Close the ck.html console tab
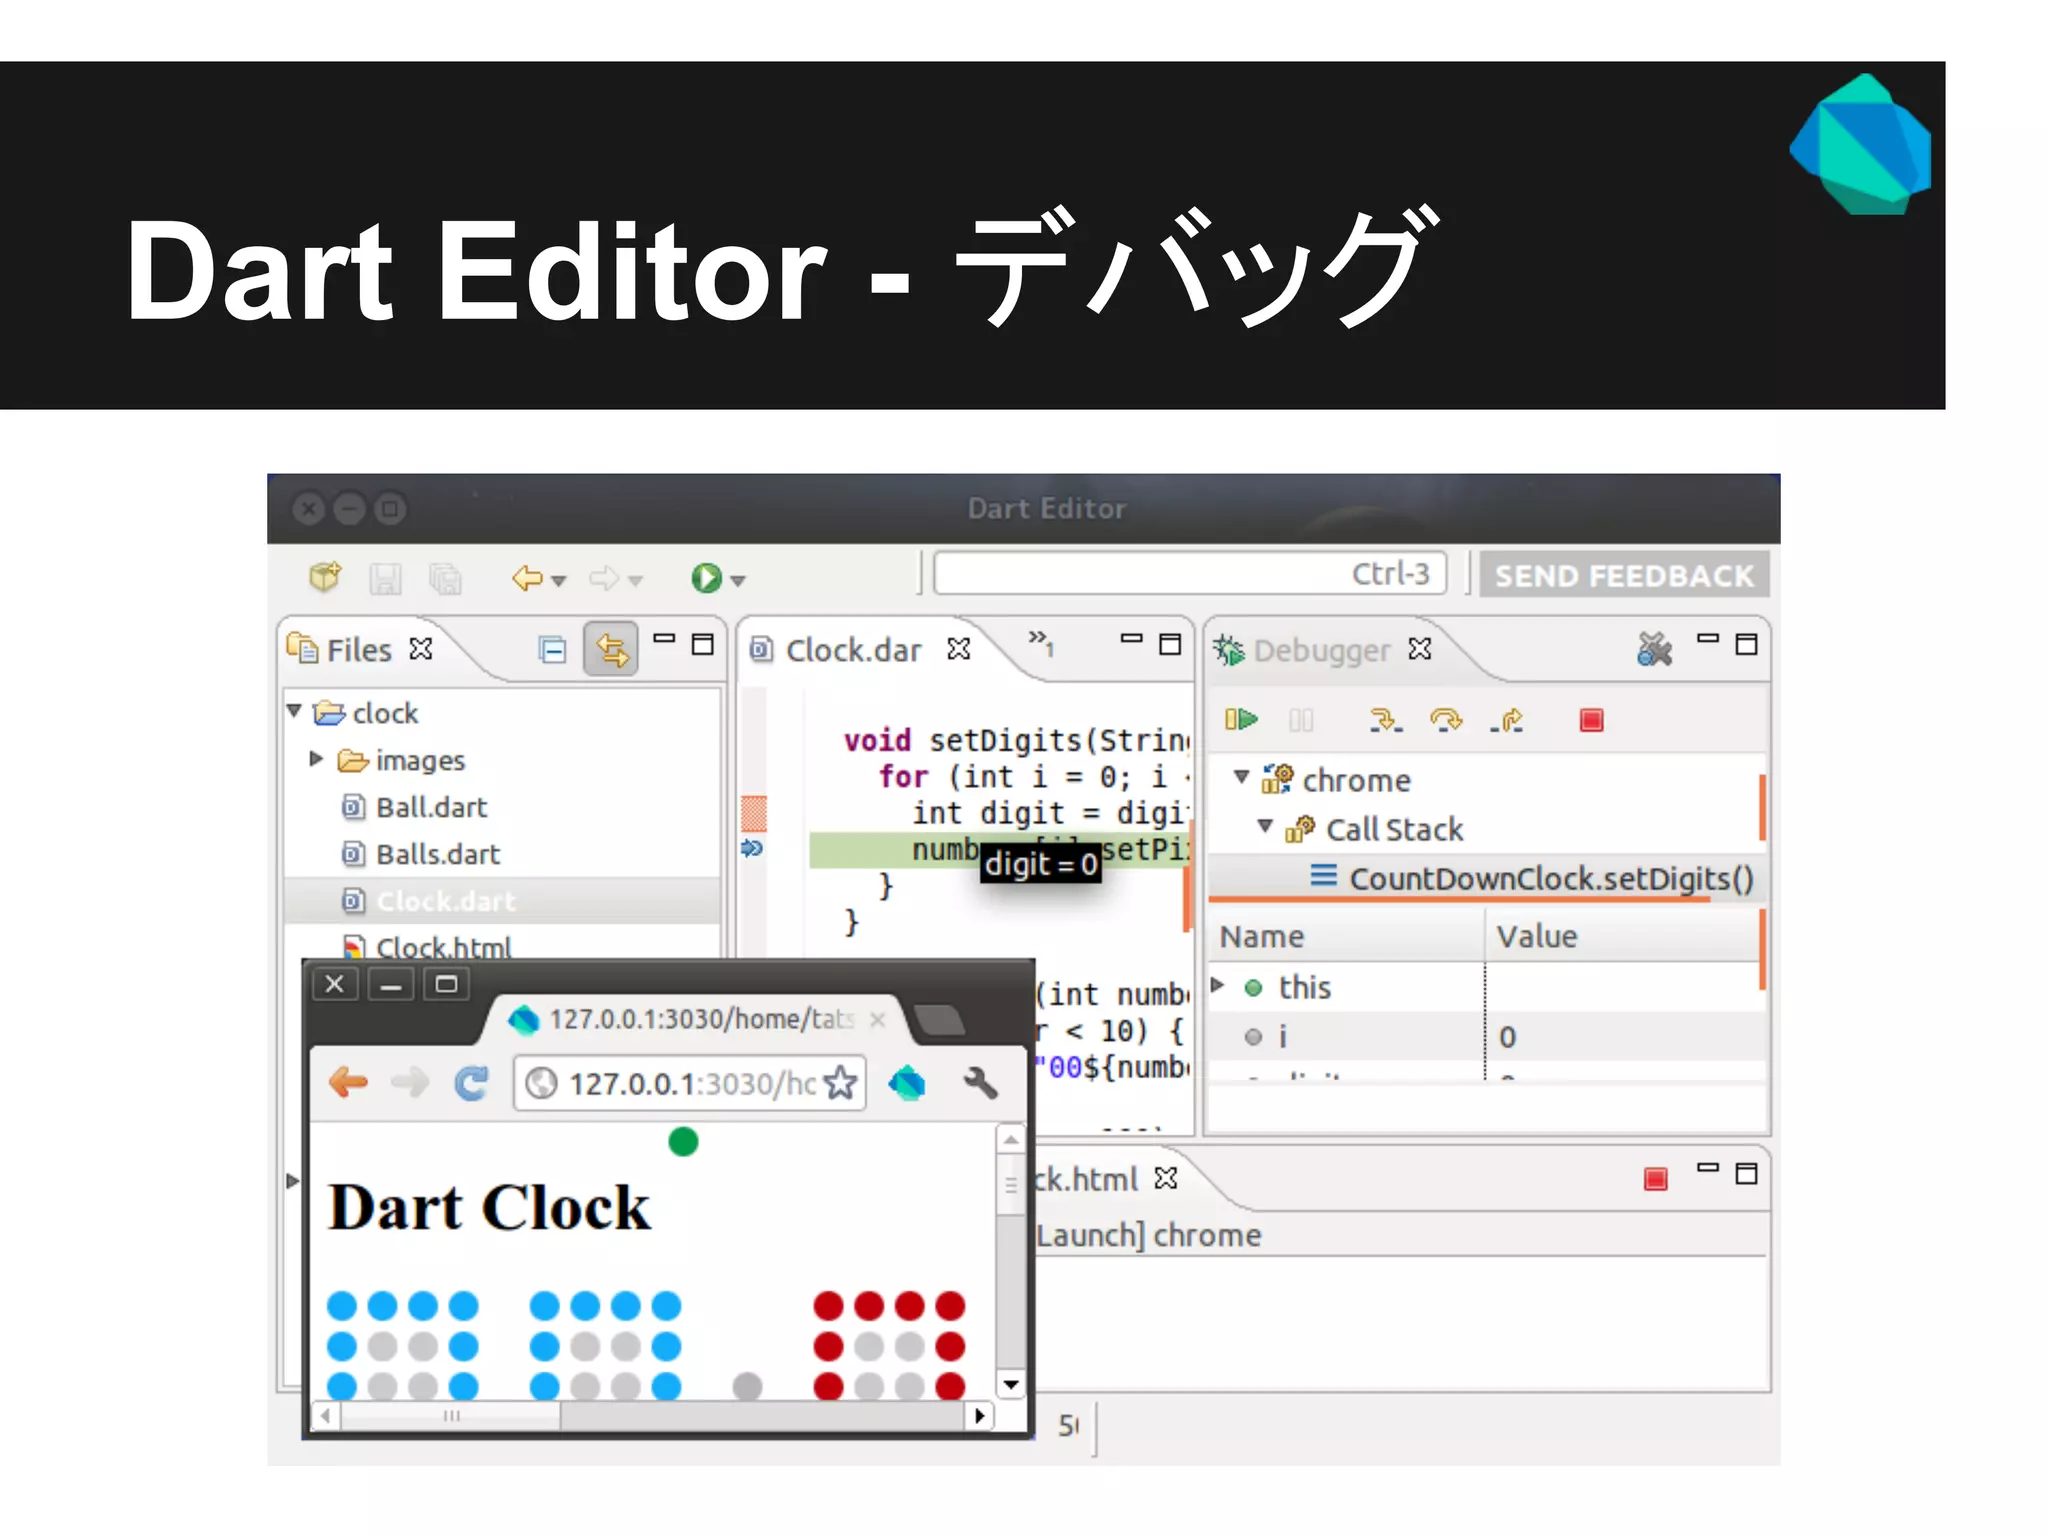This screenshot has width=2048, height=1536. click(1166, 1179)
